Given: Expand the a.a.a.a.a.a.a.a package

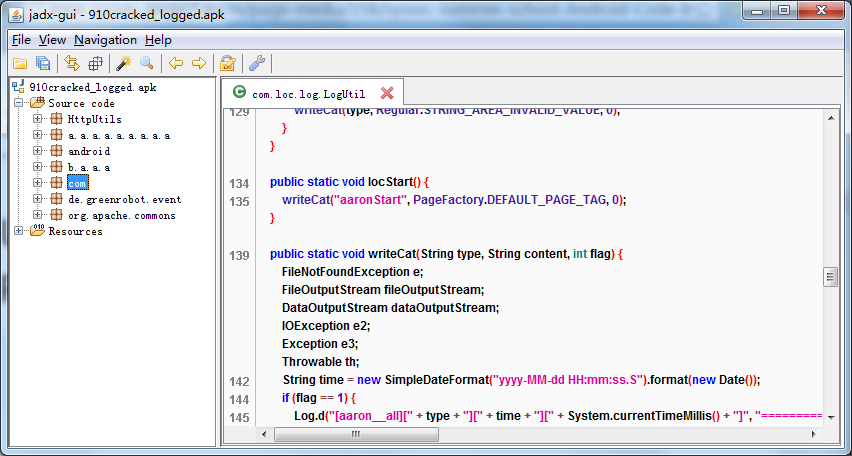Looking at the screenshot, I should [37, 135].
